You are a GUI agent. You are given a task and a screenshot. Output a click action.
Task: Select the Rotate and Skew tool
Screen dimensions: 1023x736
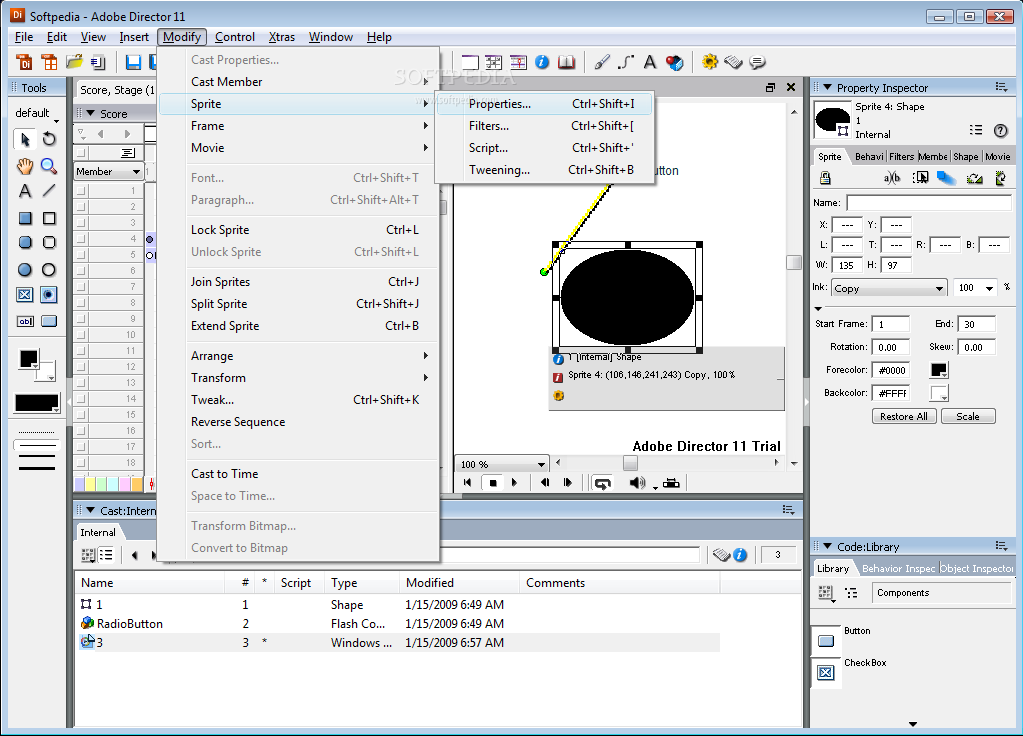click(49, 139)
